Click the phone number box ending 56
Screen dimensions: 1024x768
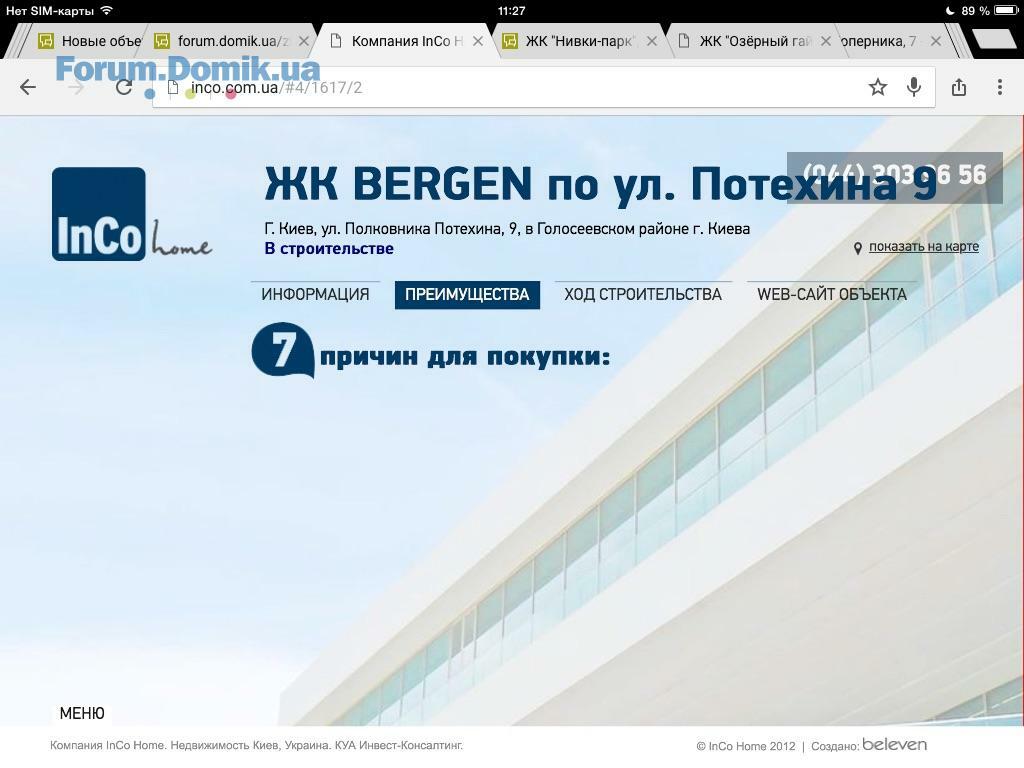(x=895, y=178)
